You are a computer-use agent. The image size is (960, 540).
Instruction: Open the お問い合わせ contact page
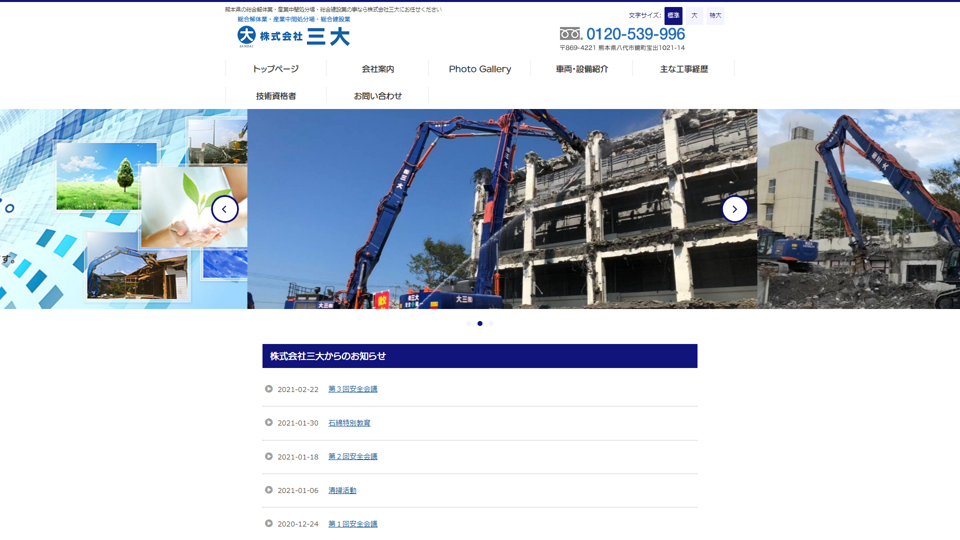[378, 96]
